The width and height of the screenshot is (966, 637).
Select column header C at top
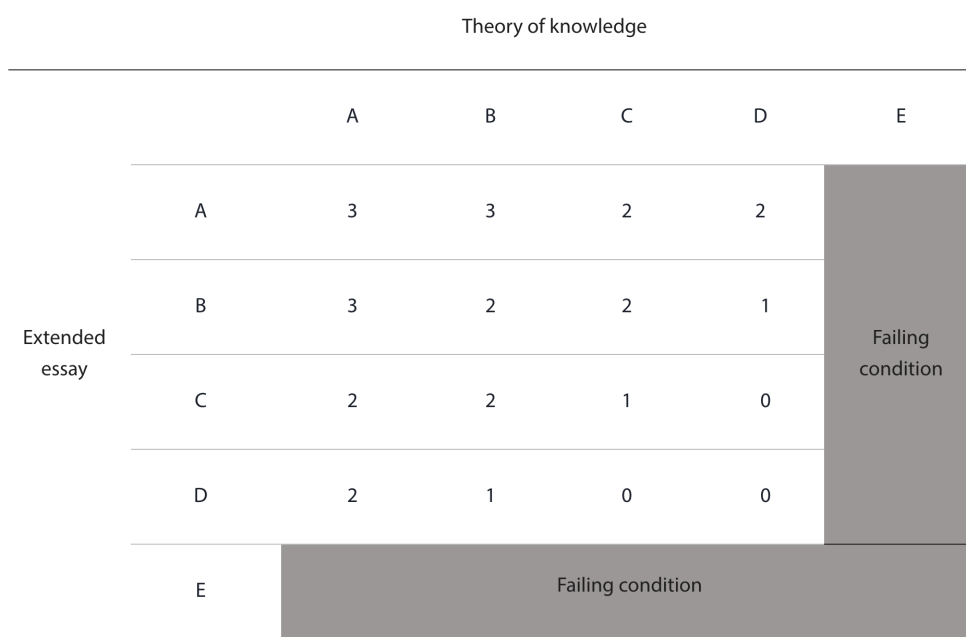click(x=626, y=116)
